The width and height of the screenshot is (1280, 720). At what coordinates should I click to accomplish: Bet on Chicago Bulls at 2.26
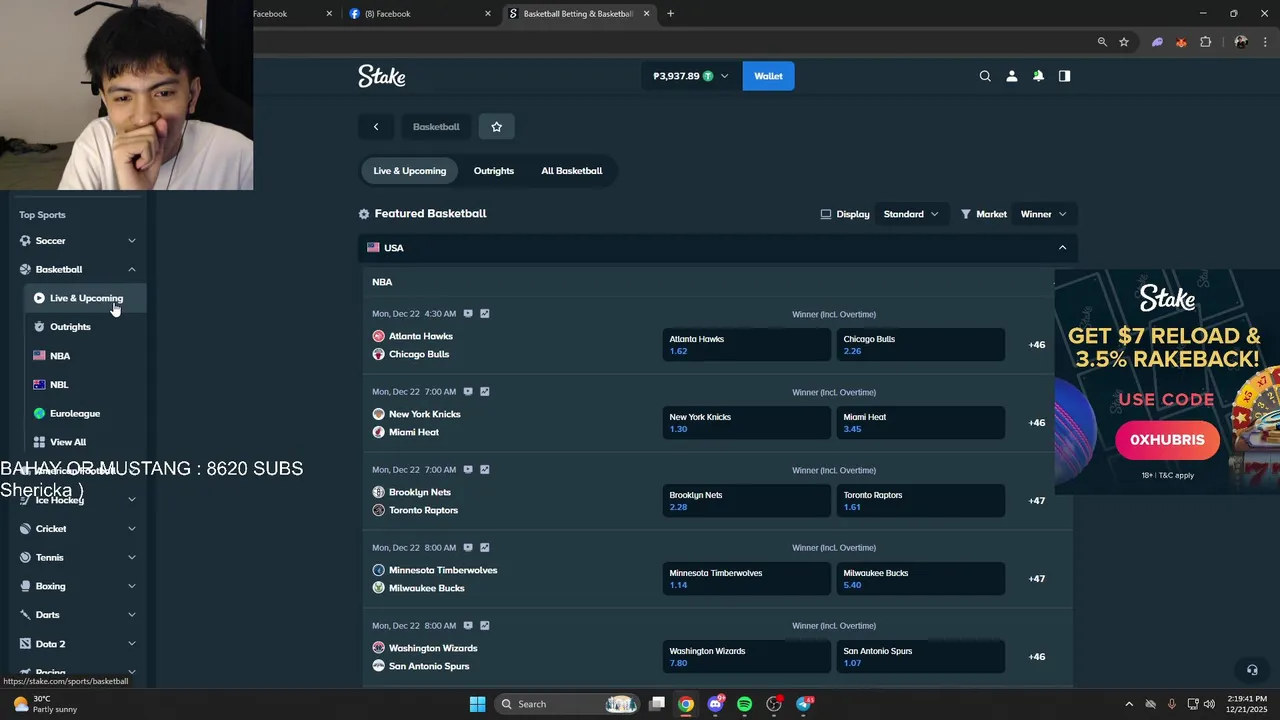coord(920,345)
